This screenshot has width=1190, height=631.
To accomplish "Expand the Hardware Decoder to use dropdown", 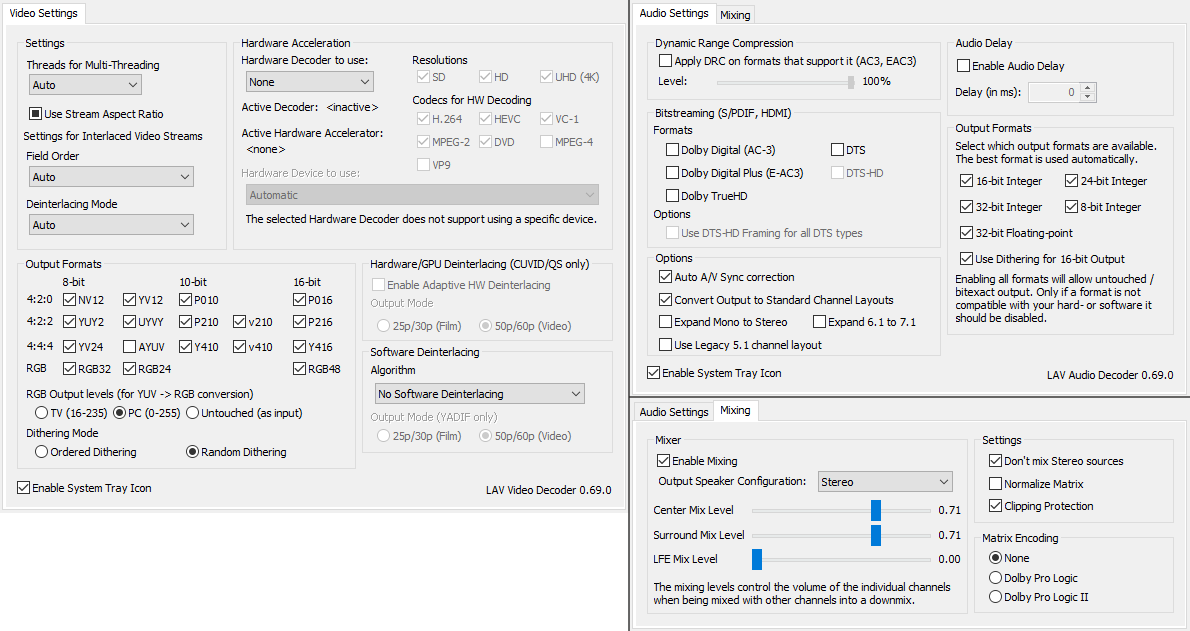I will [x=309, y=82].
